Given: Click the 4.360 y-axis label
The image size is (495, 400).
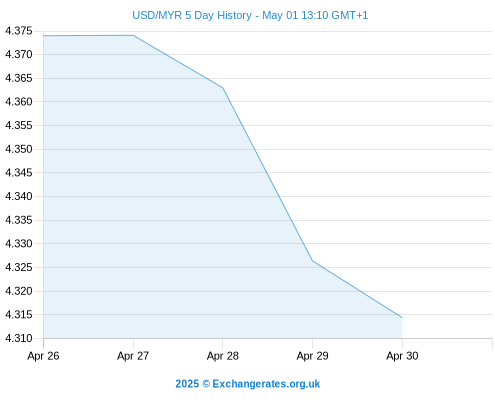Looking at the screenshot, I should coord(19,102).
